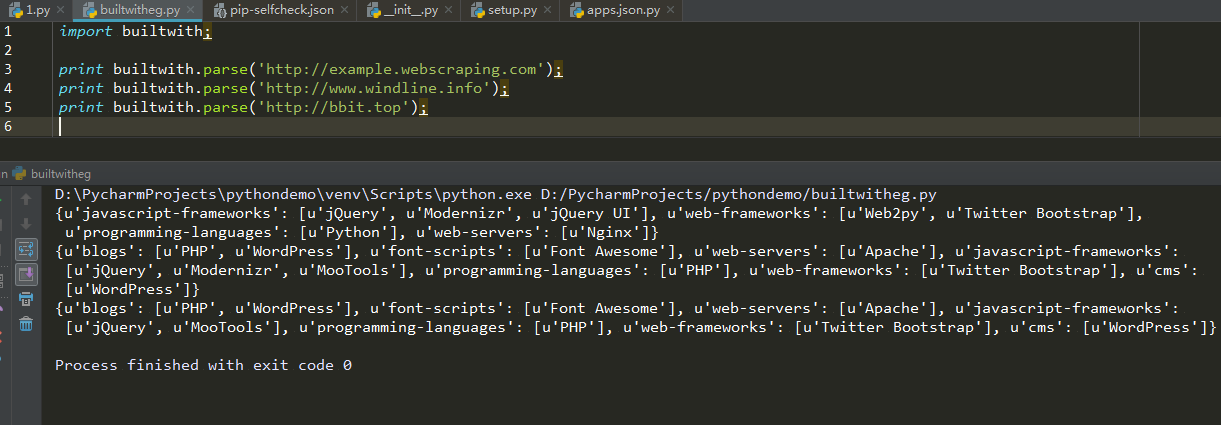Close the pip-selfcheck.json tab

pos(345,11)
